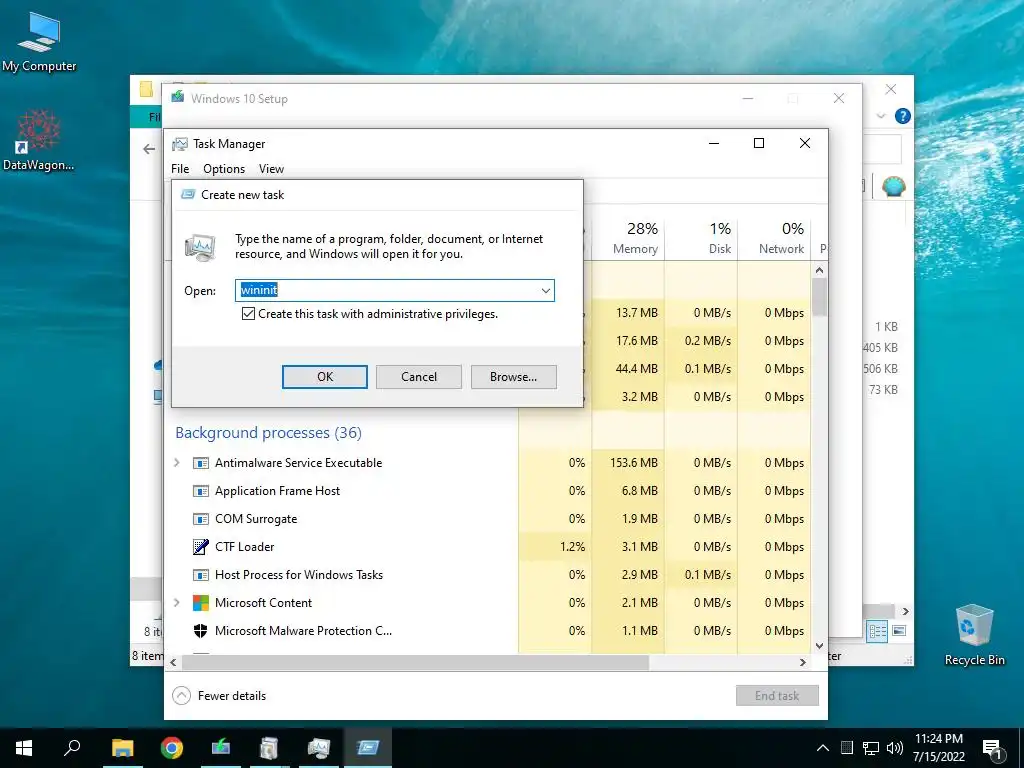Switch explorer to large icons view
The height and width of the screenshot is (768, 1024).
(899, 631)
